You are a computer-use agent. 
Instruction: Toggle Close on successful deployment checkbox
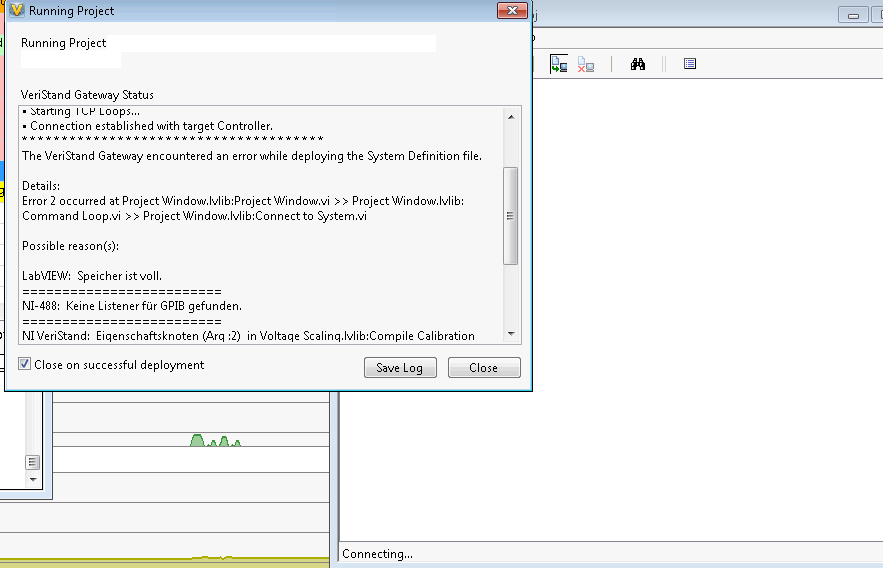[24, 364]
